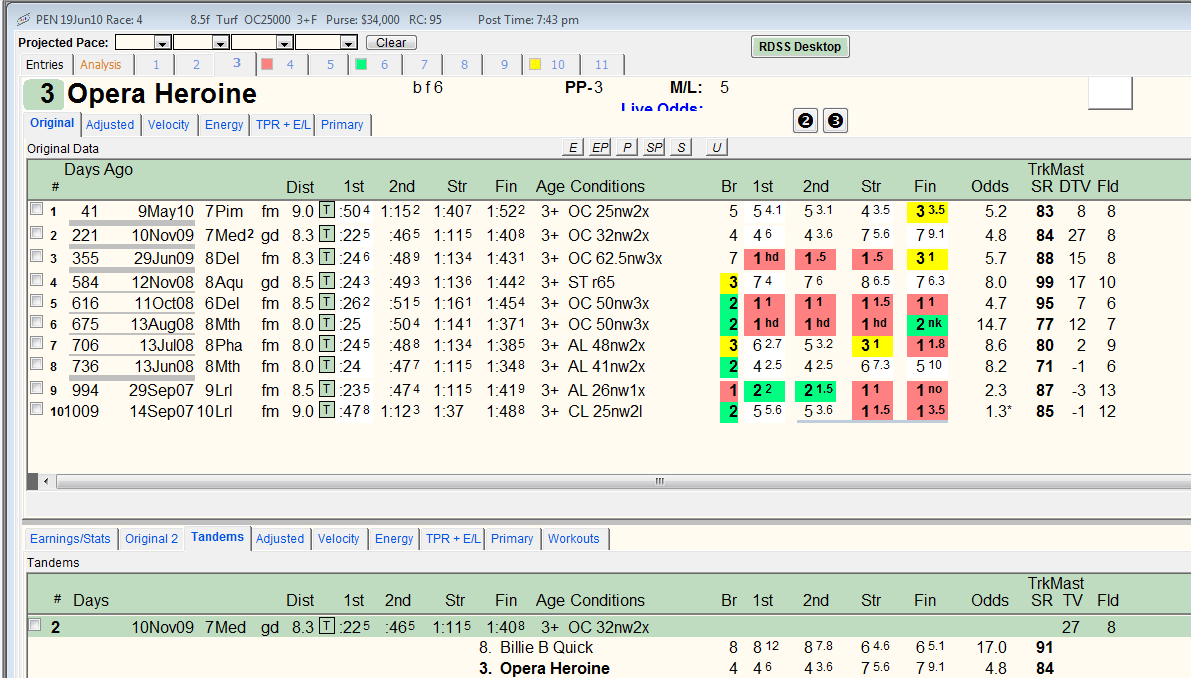Check the box for row 3 (29Jun09)
This screenshot has height=678, width=1191.
tap(36, 256)
